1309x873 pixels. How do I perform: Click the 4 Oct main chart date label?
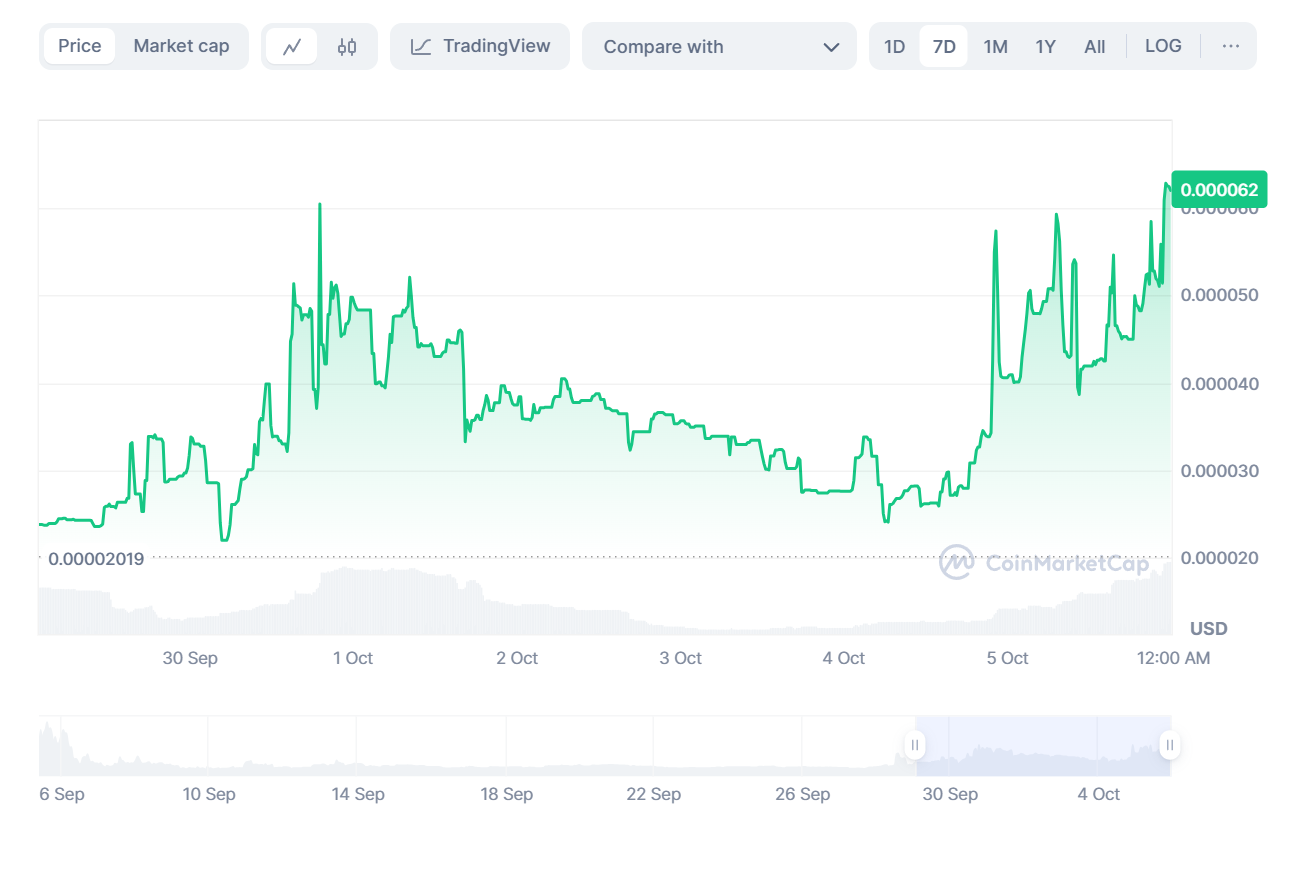point(844,658)
